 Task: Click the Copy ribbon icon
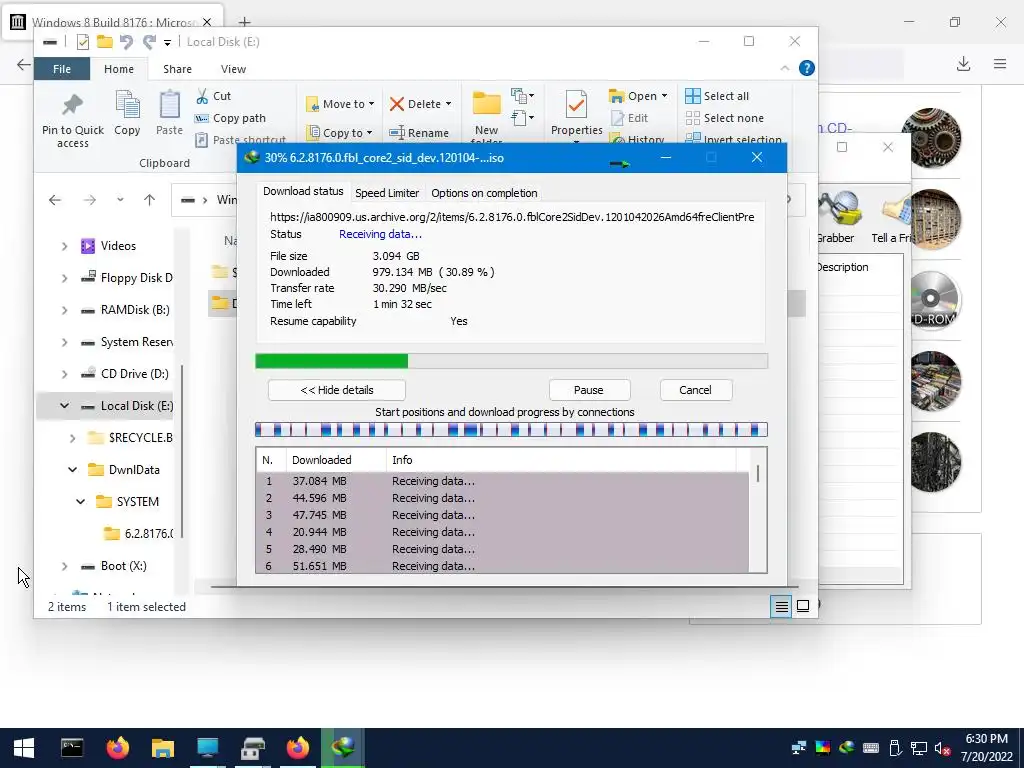click(x=127, y=104)
